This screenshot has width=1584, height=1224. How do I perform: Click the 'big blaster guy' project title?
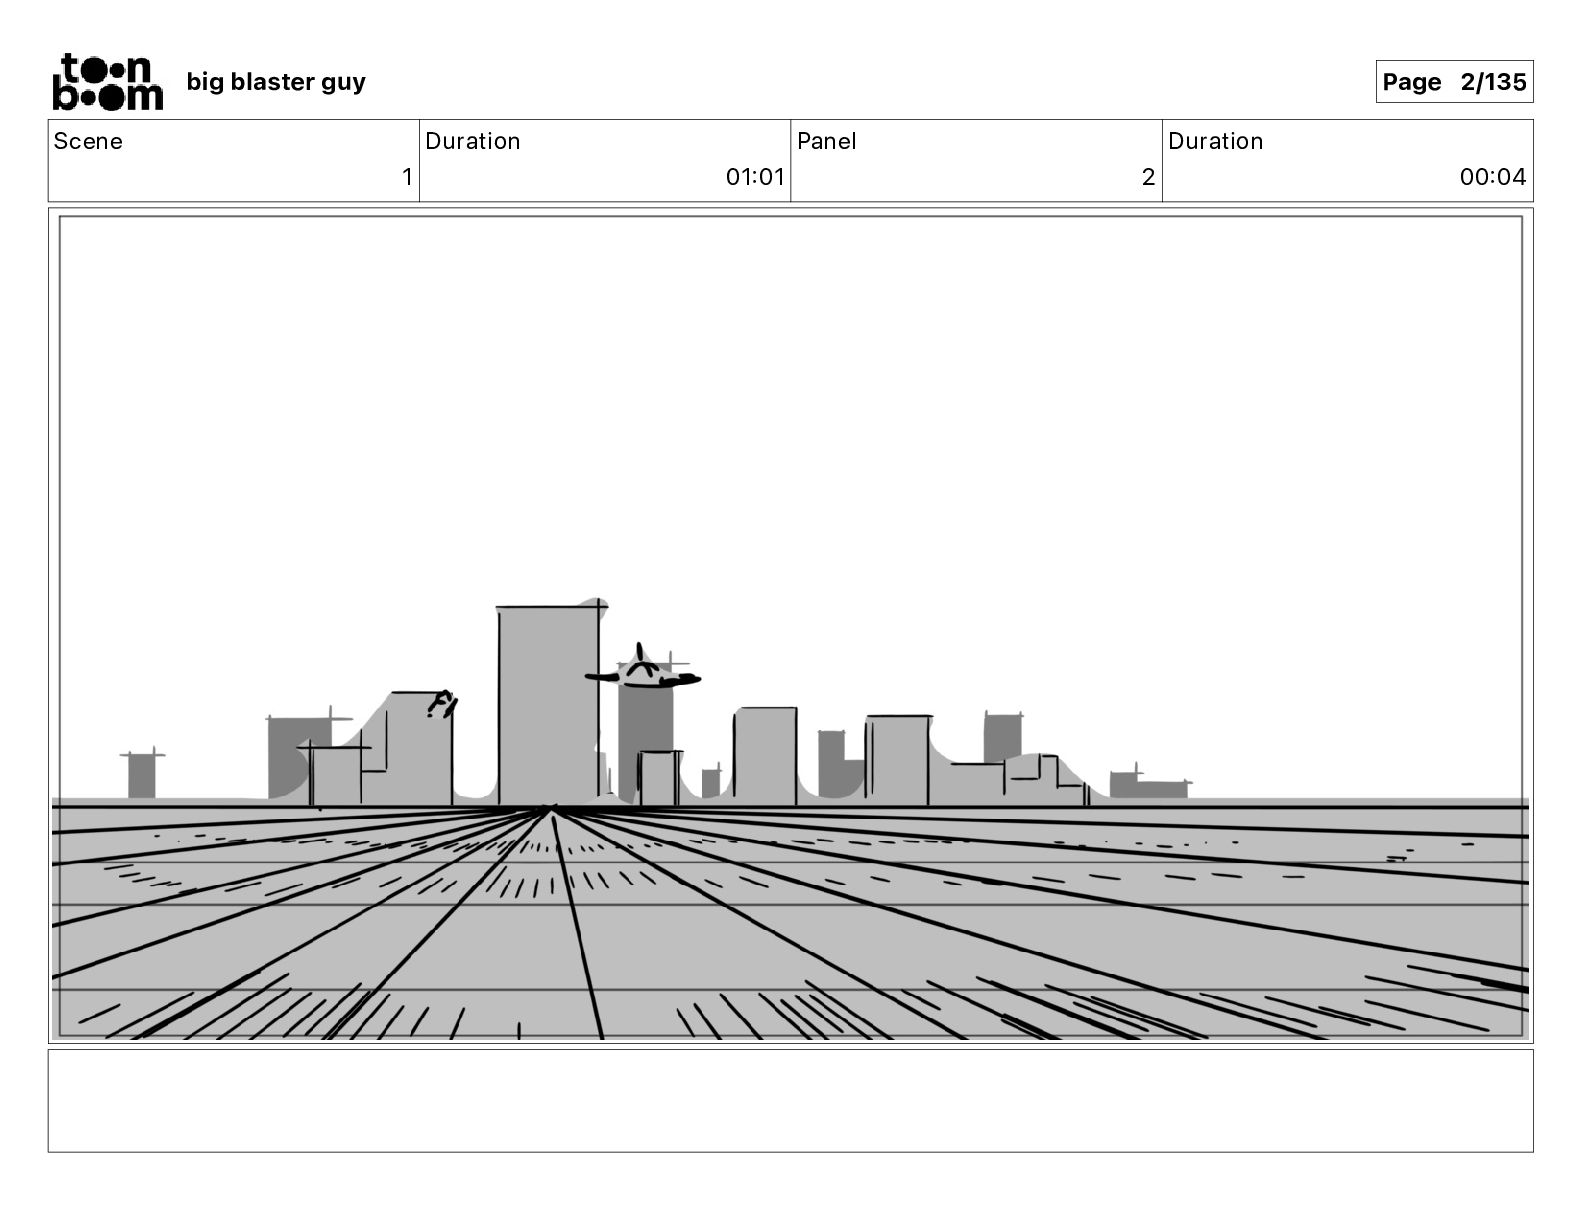point(276,82)
